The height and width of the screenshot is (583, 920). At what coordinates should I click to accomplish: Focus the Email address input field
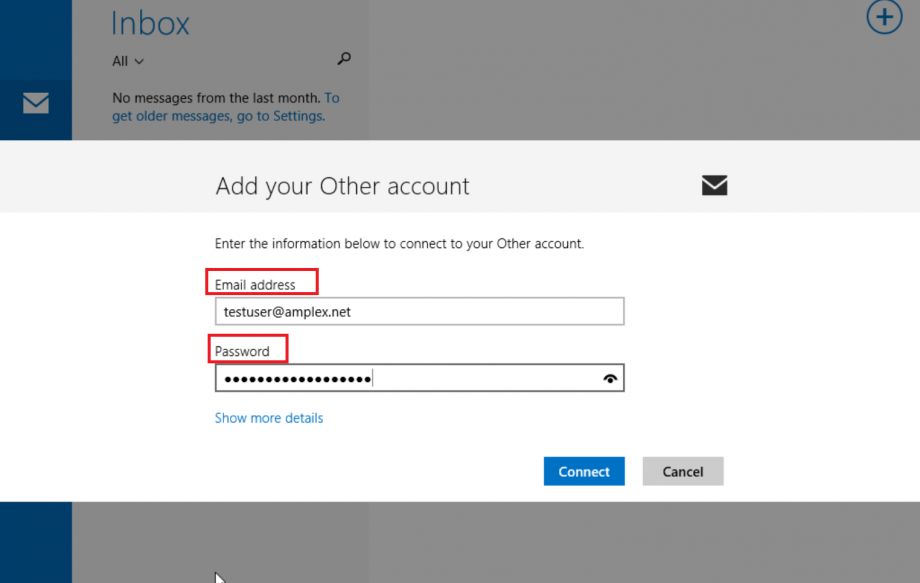pos(419,311)
